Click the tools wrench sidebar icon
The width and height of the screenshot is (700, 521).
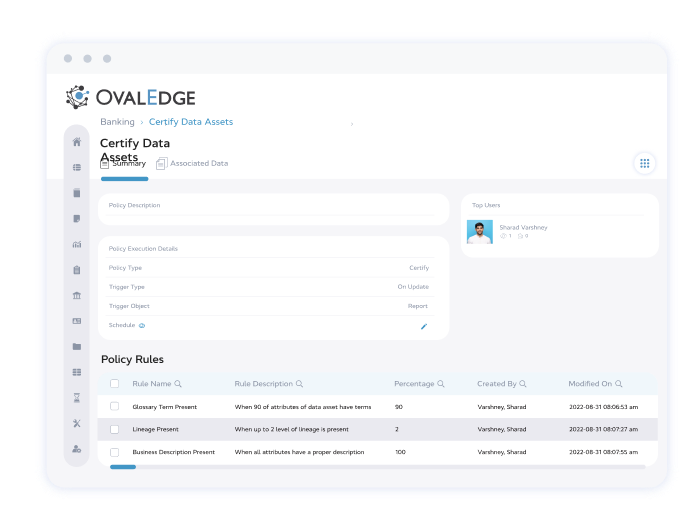pos(77,423)
